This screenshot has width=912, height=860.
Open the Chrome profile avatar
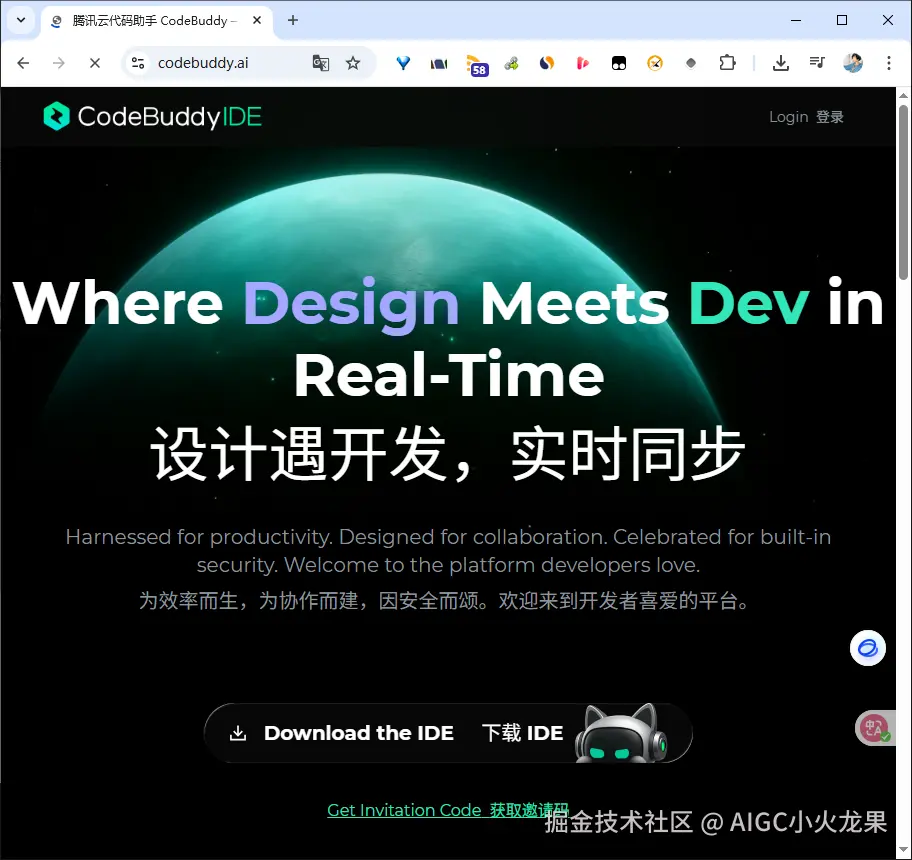853,63
